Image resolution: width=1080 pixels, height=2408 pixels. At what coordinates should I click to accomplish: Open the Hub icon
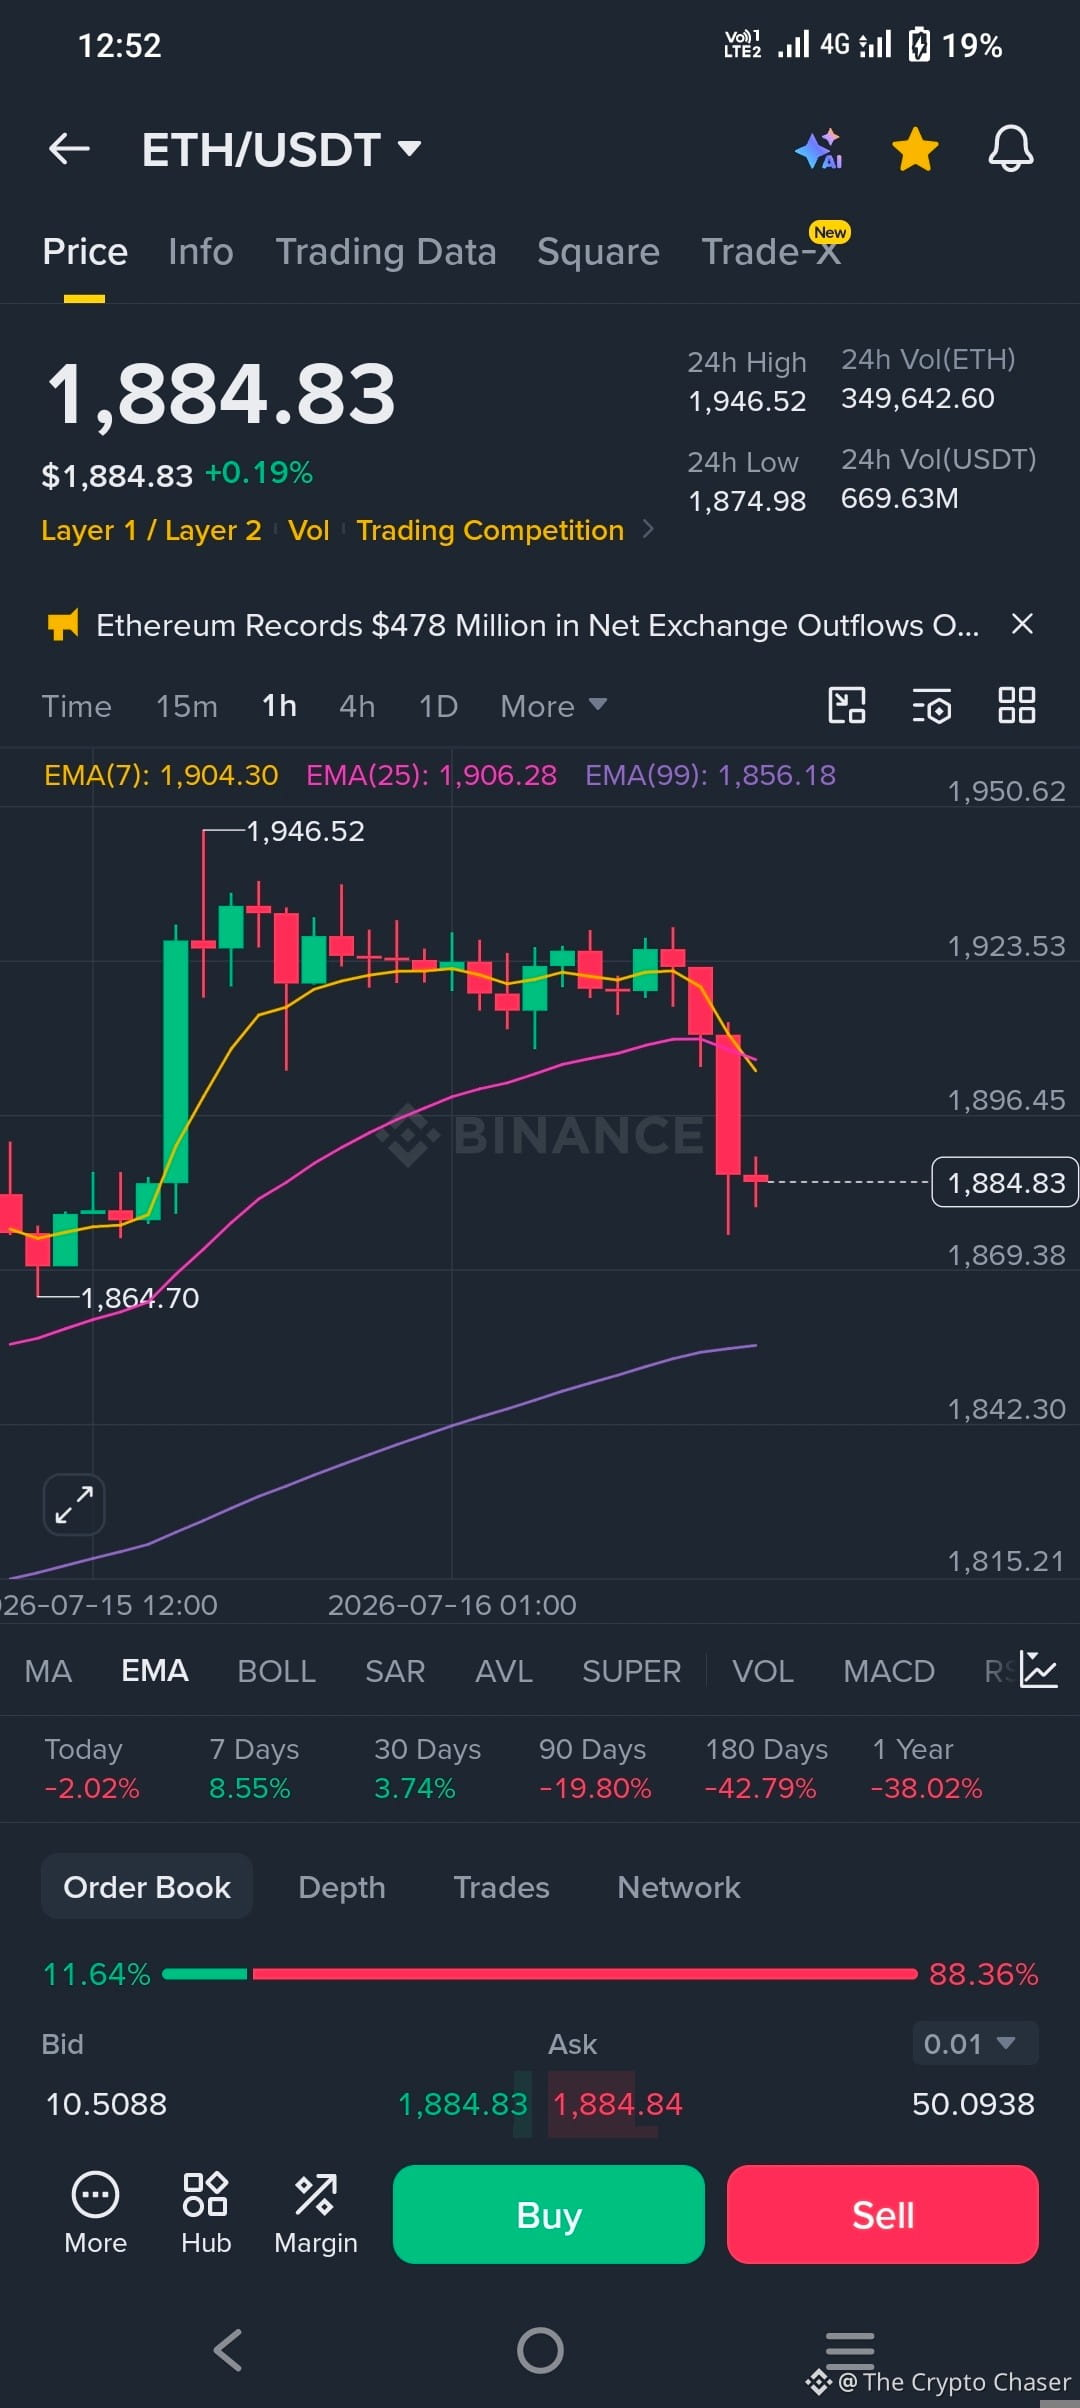(206, 2214)
